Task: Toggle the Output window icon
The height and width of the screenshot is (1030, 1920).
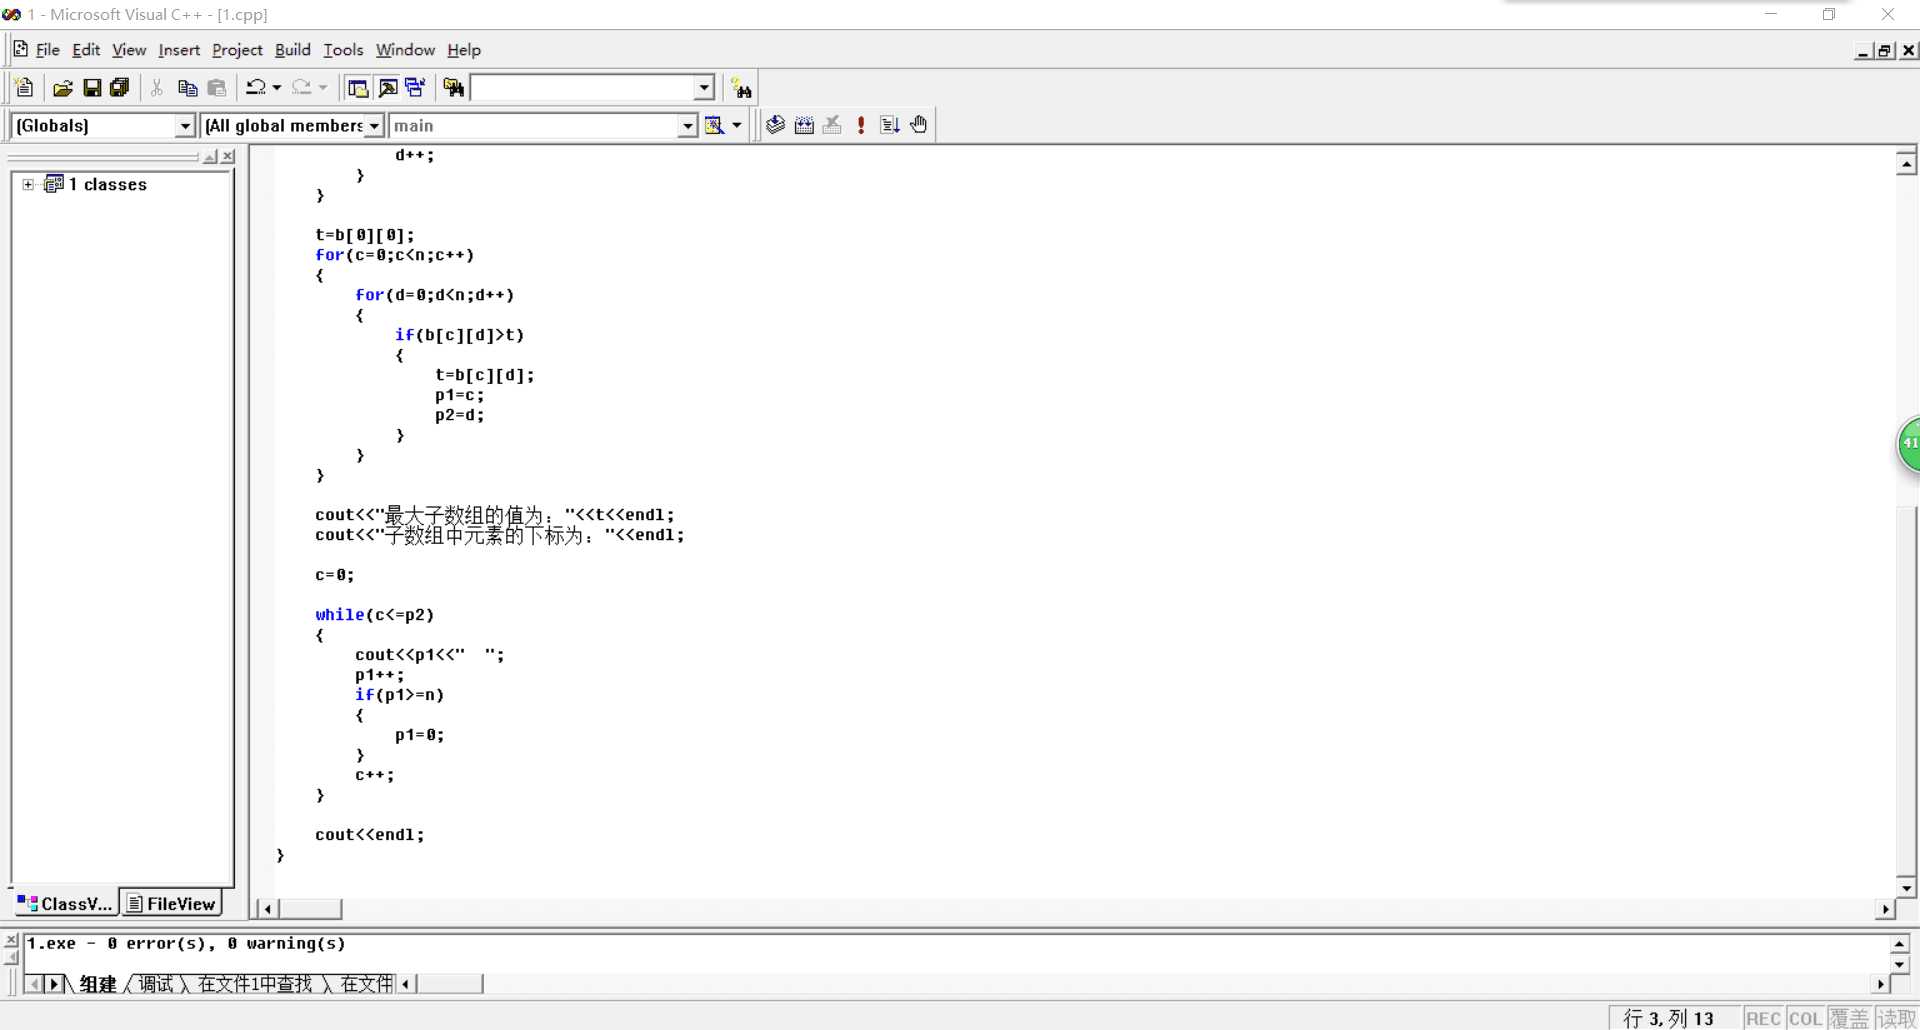Action: click(x=387, y=88)
